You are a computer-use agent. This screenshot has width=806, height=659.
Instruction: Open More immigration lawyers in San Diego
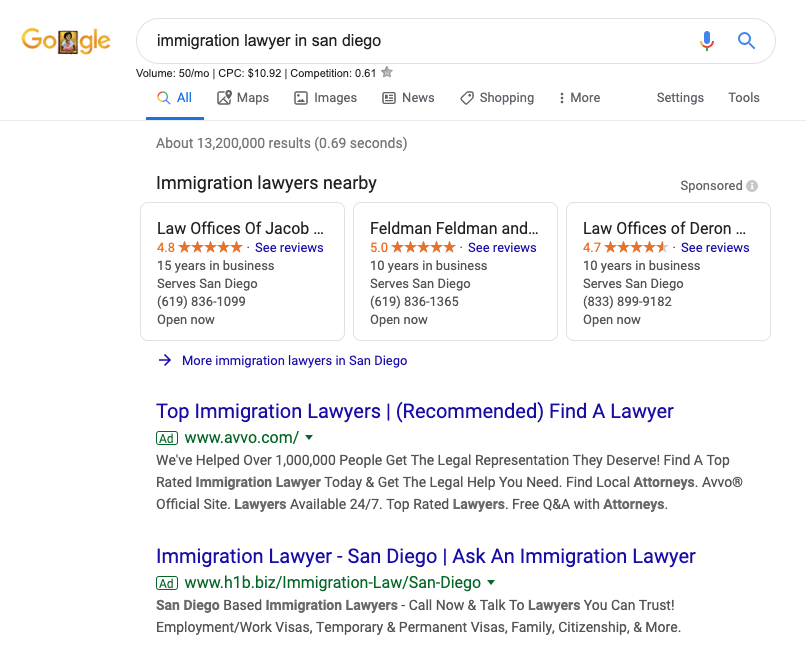pos(295,360)
